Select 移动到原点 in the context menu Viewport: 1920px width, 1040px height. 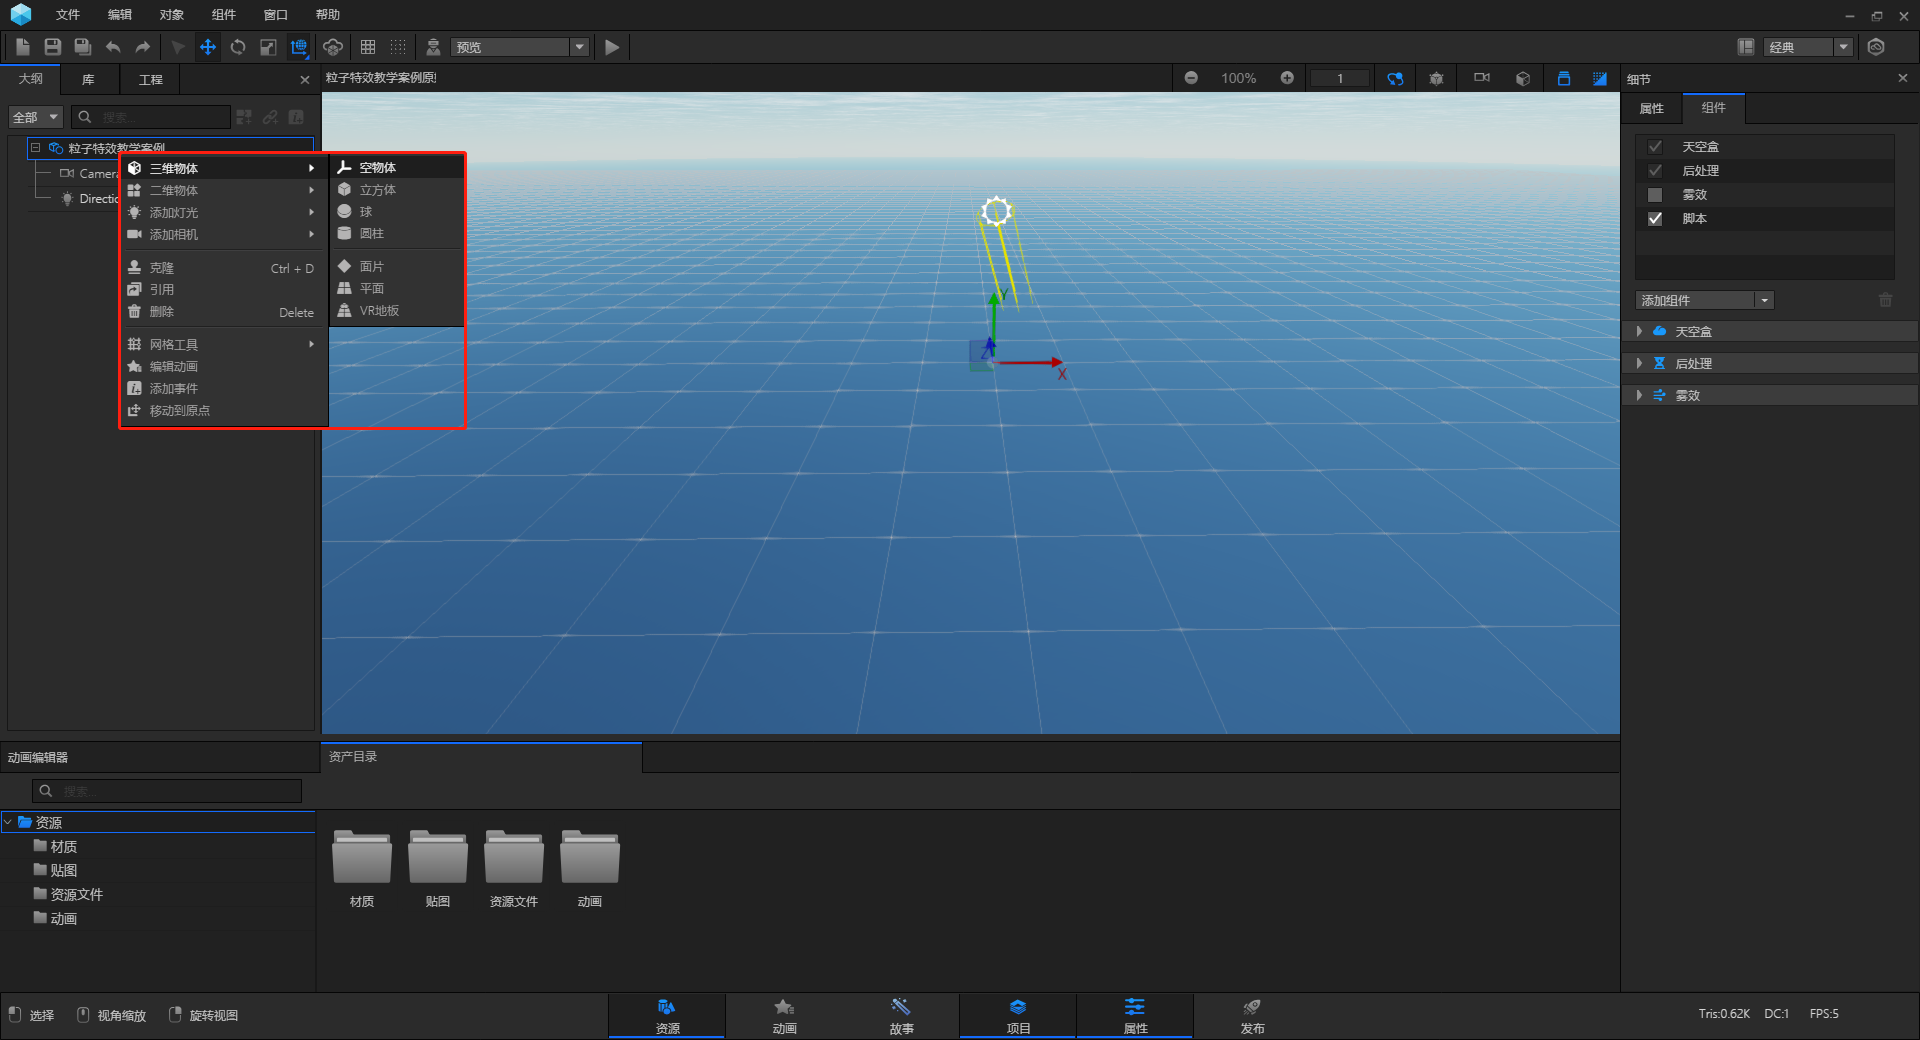224,410
